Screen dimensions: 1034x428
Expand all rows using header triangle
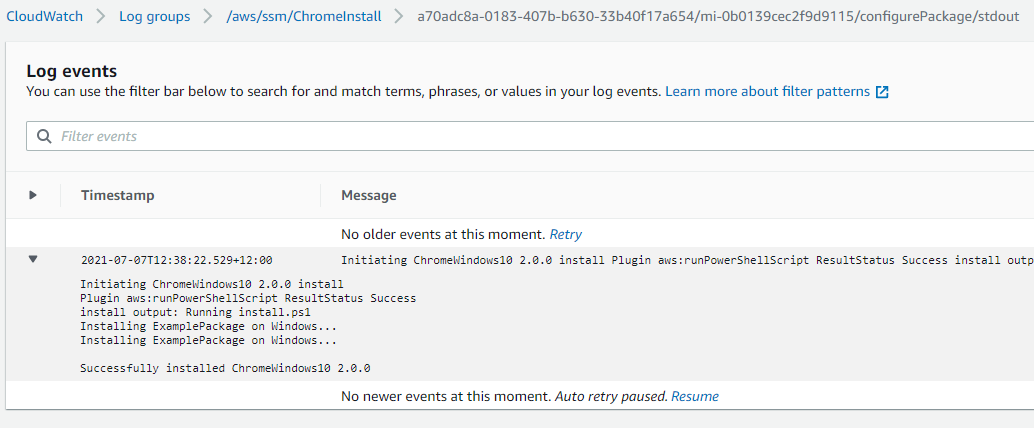coord(33,195)
